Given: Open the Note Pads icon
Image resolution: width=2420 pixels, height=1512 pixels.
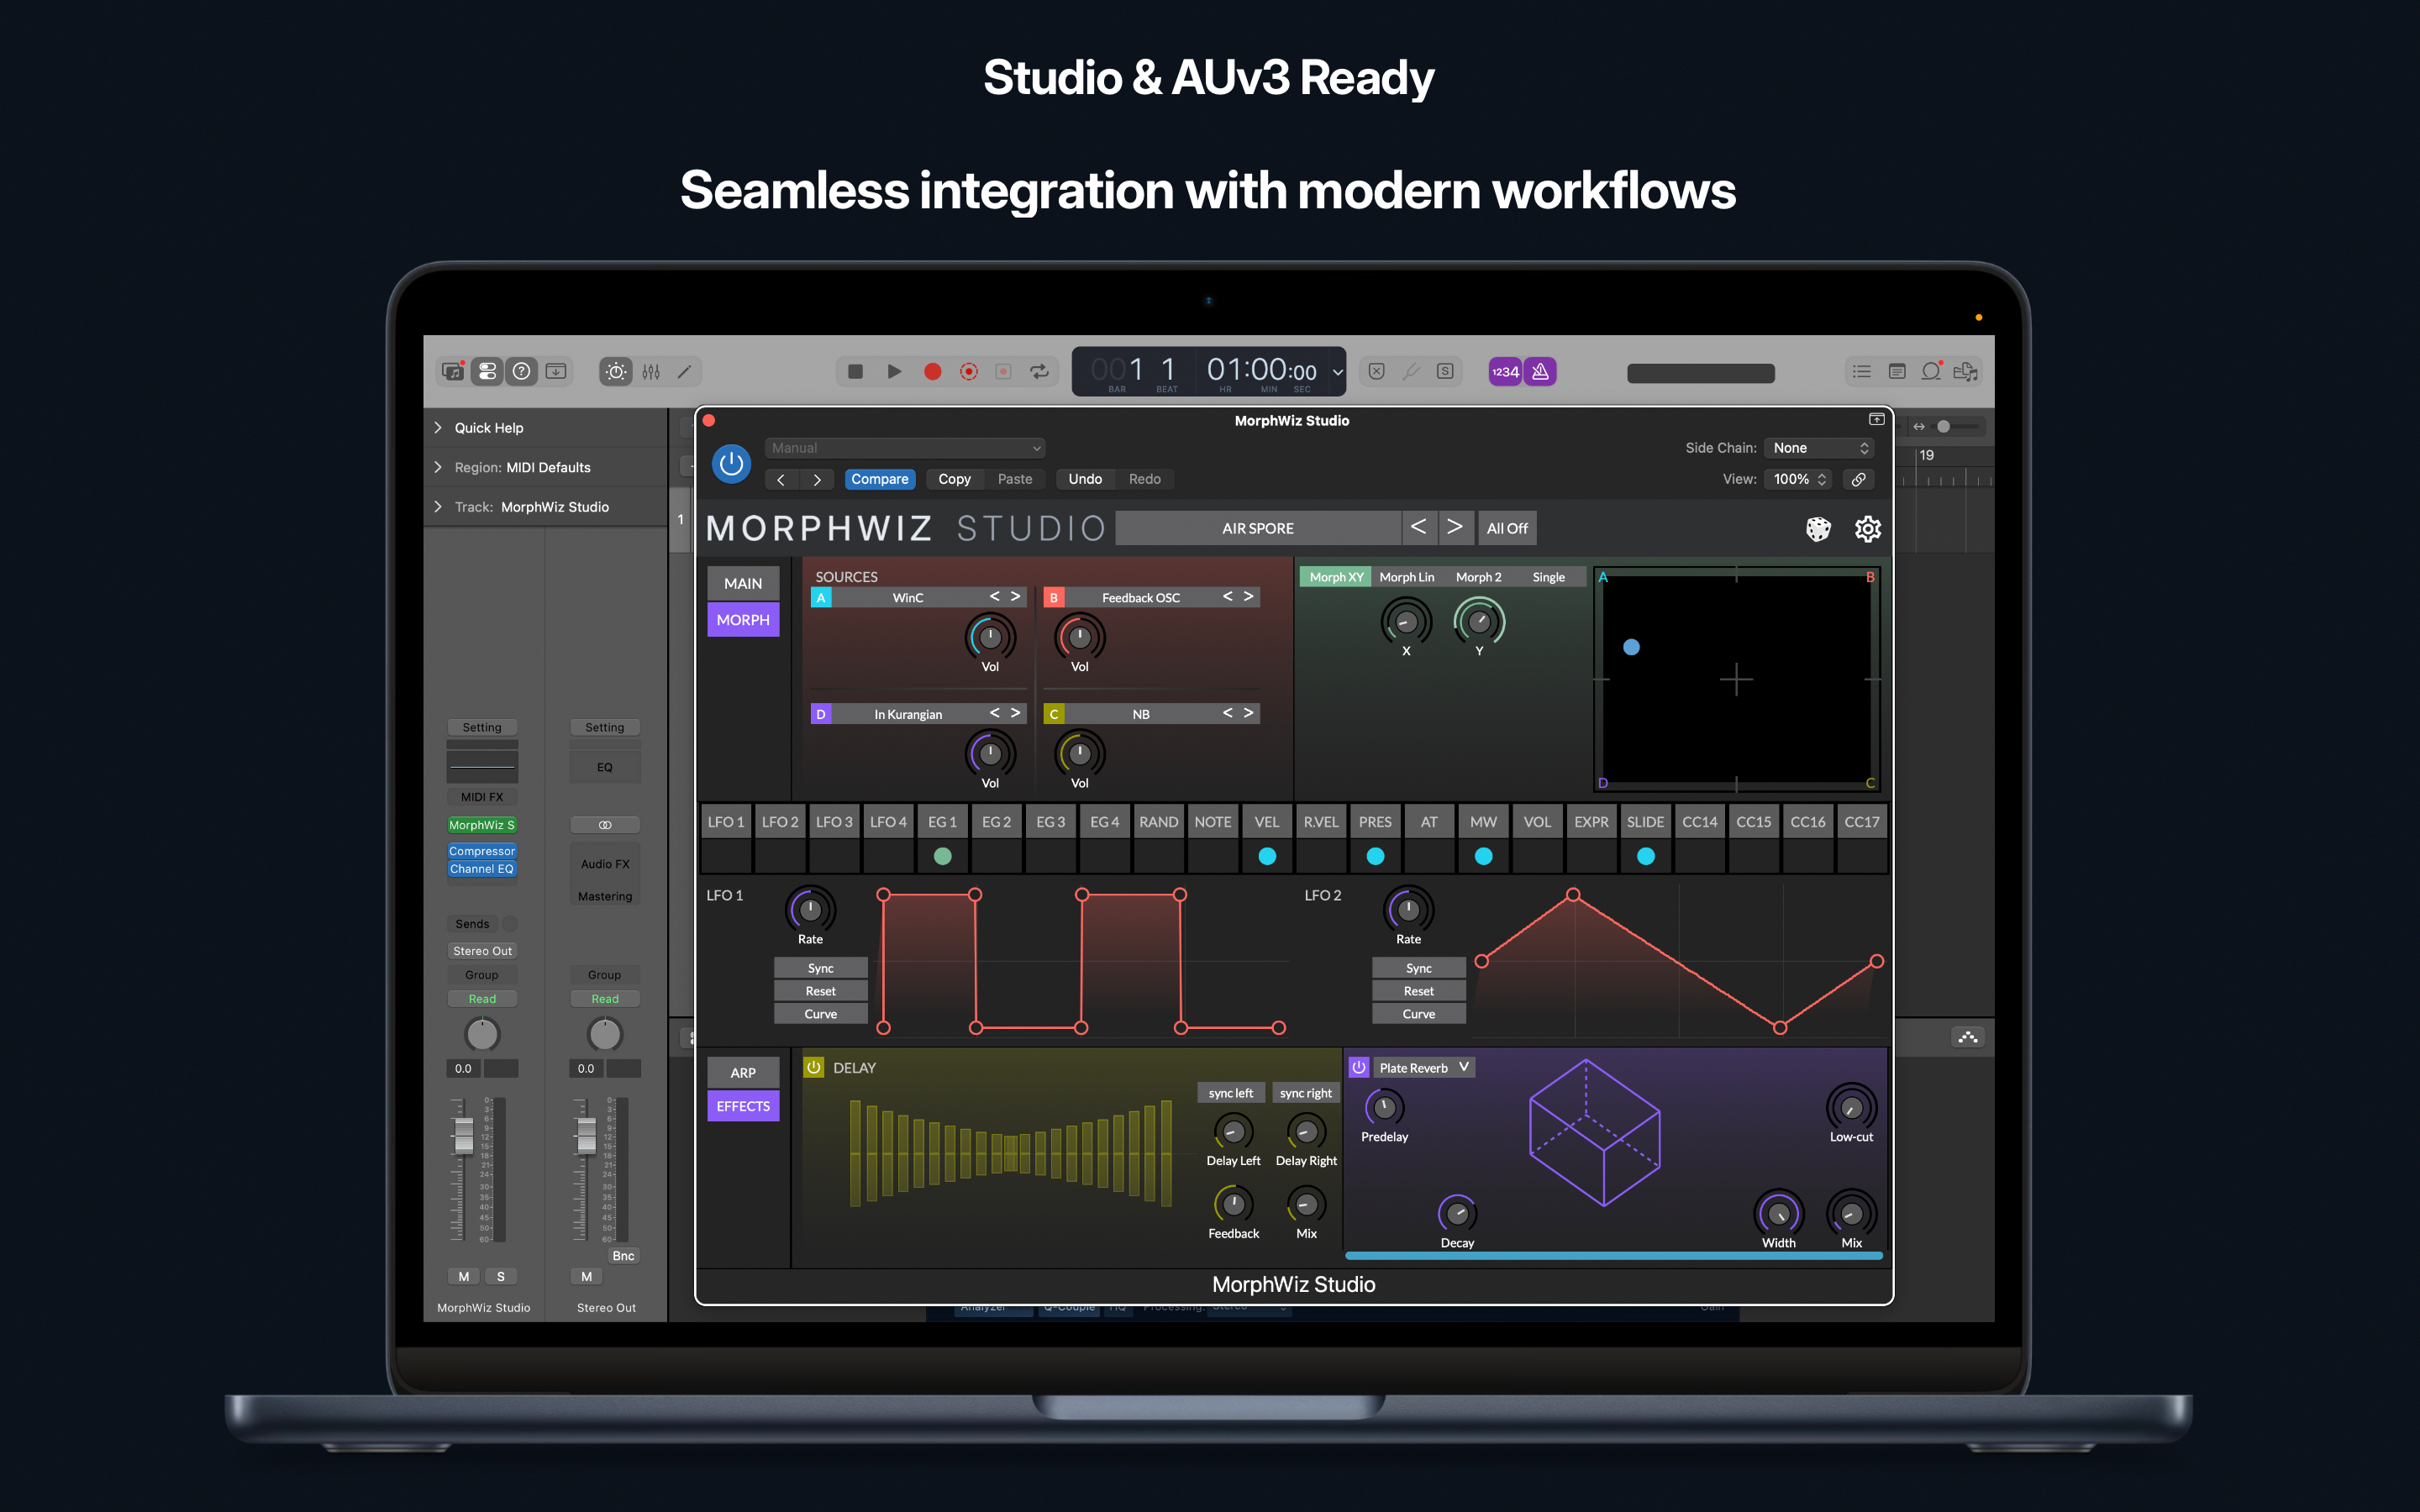Looking at the screenshot, I should pyautogui.click(x=1897, y=371).
